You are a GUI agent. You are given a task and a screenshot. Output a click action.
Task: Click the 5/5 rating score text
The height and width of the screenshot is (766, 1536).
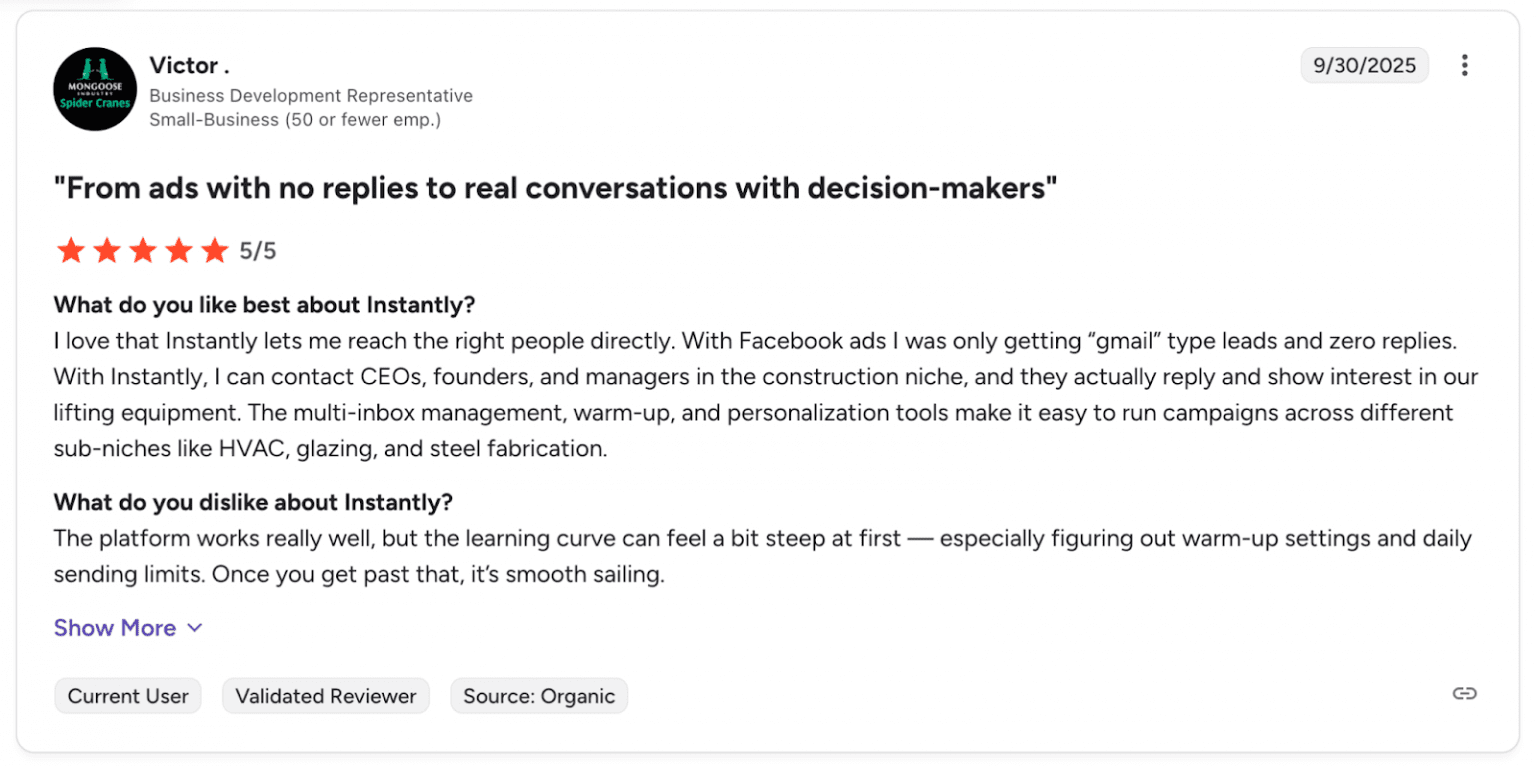[x=258, y=251]
